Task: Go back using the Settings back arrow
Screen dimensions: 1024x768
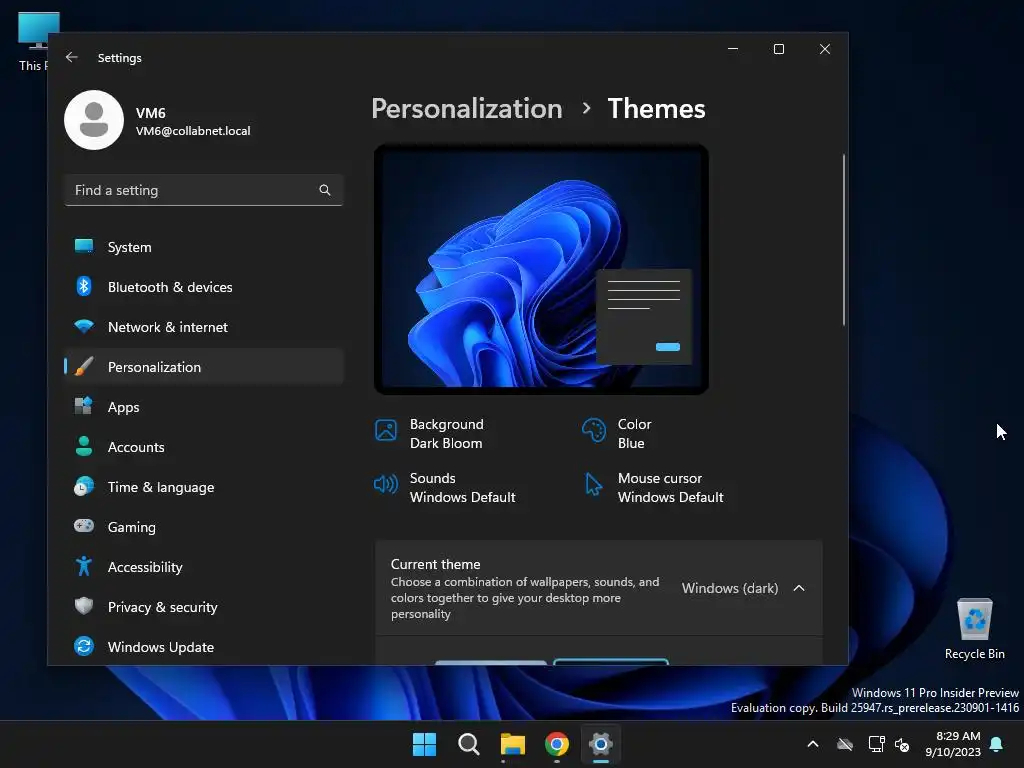Action: pyautogui.click(x=72, y=57)
